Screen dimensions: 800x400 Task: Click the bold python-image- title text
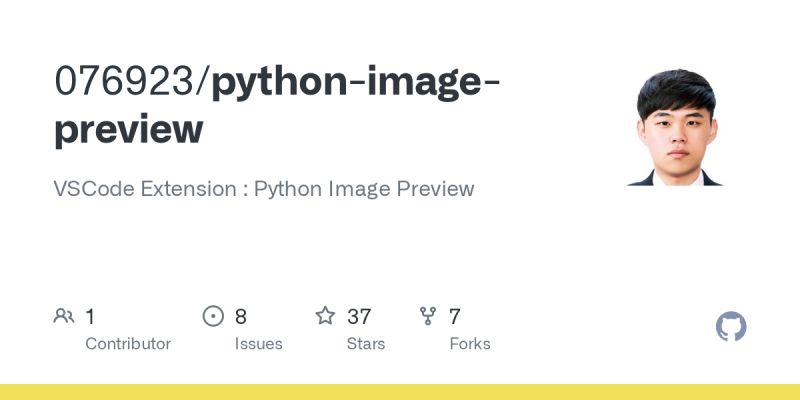tap(356, 84)
